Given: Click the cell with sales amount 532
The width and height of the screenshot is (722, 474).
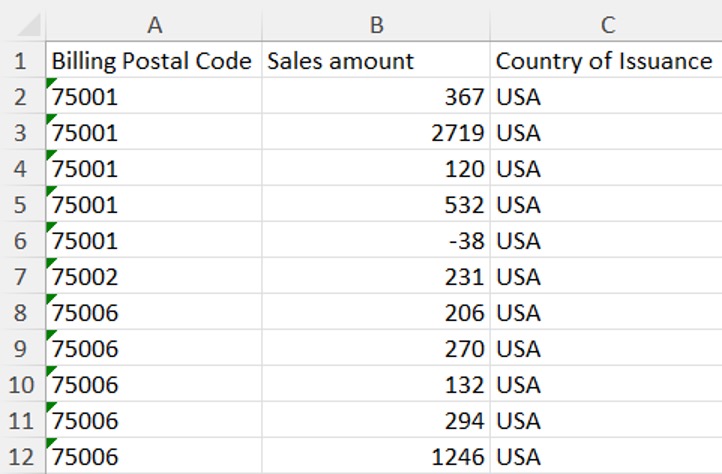Looking at the screenshot, I should 376,205.
